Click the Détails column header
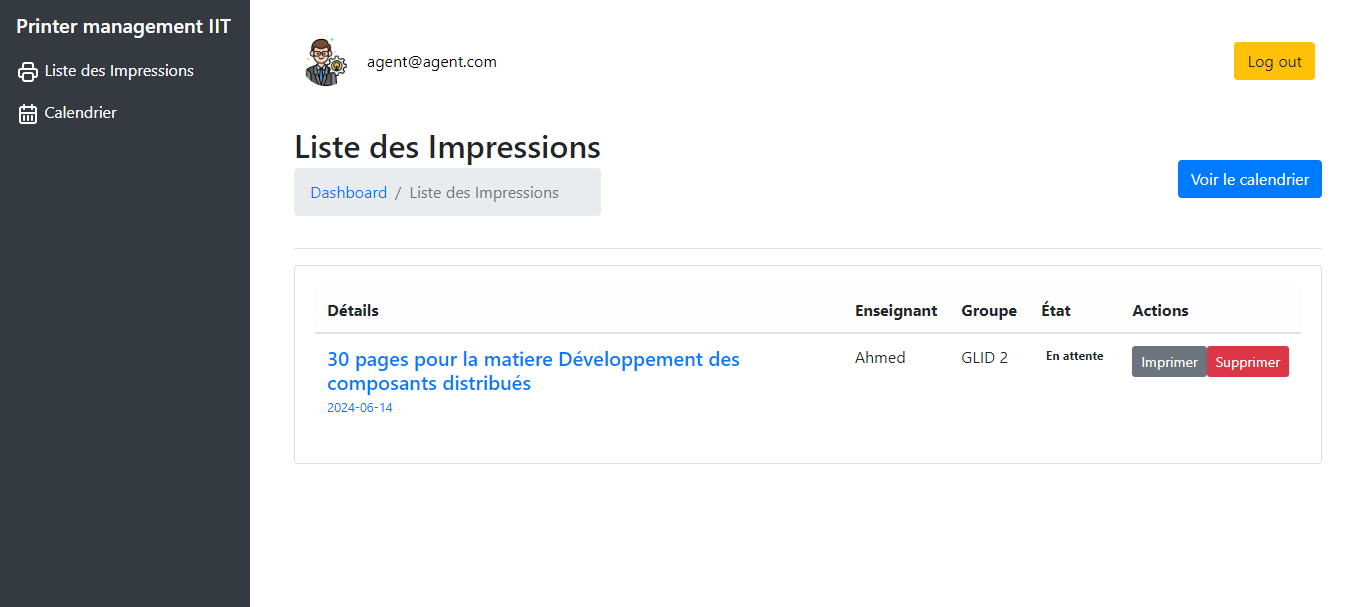Viewport: 1366px width, 607px height. pos(353,311)
